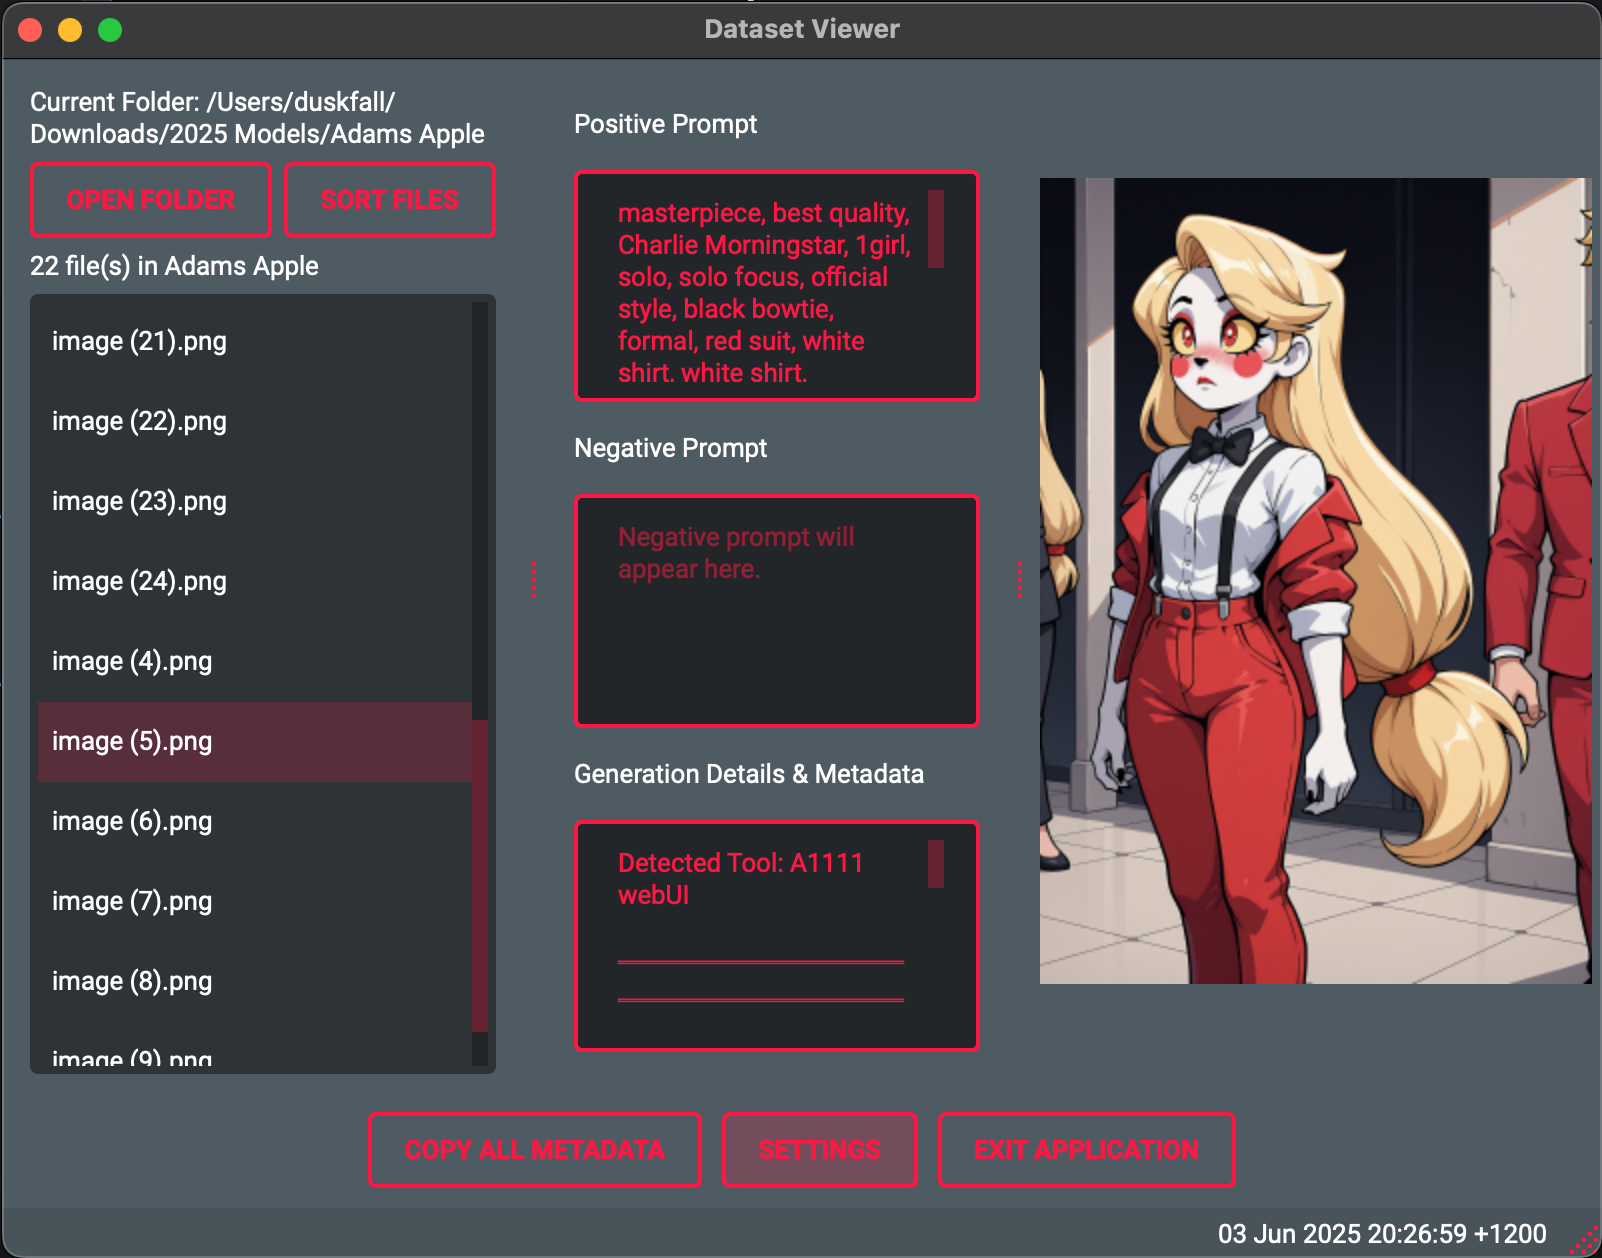Click the Detected Tool metadata text
This screenshot has height=1258, width=1602.
tap(740, 879)
